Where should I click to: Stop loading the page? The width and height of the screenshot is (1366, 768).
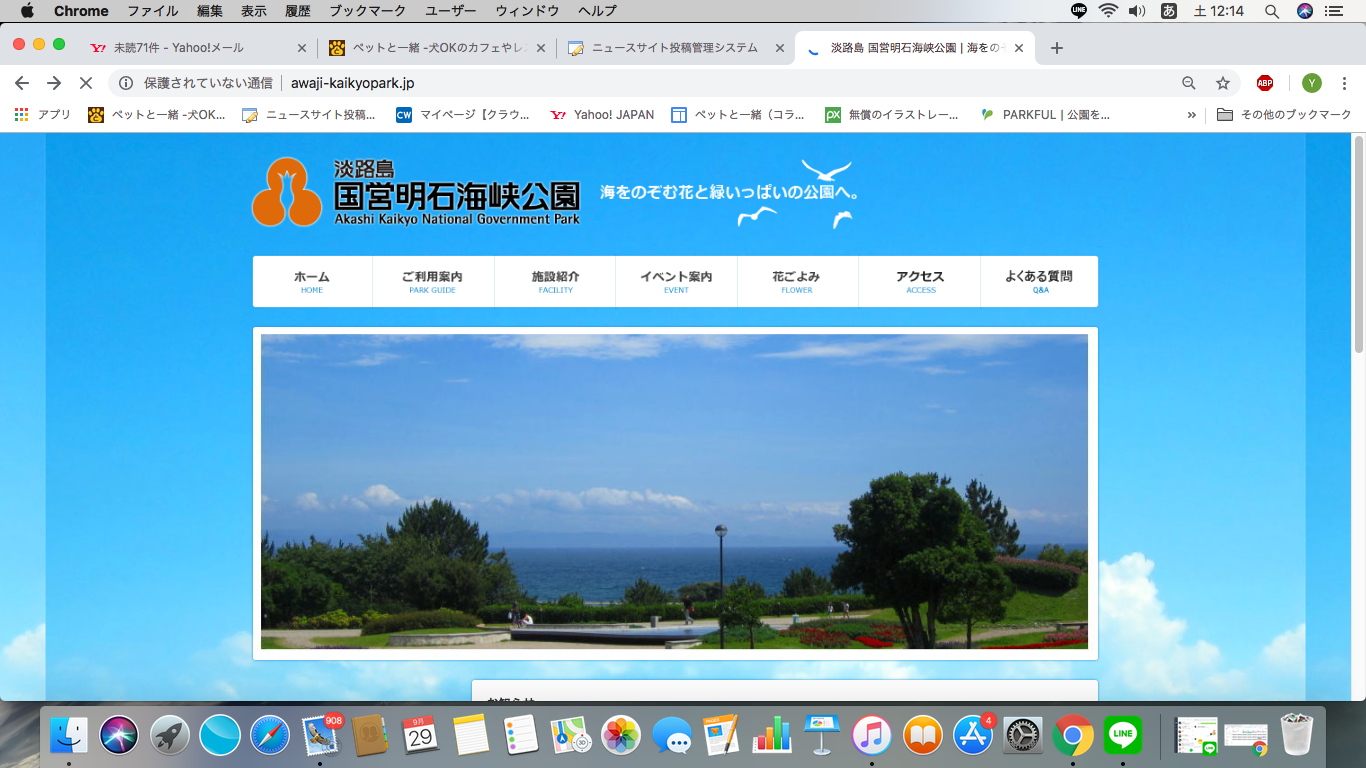click(86, 83)
